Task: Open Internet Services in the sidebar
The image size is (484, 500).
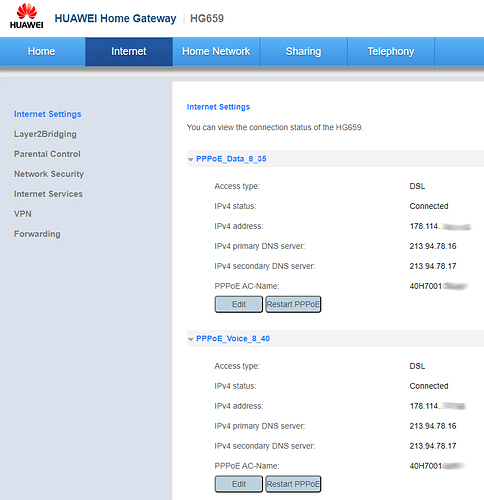Action: 48,194
